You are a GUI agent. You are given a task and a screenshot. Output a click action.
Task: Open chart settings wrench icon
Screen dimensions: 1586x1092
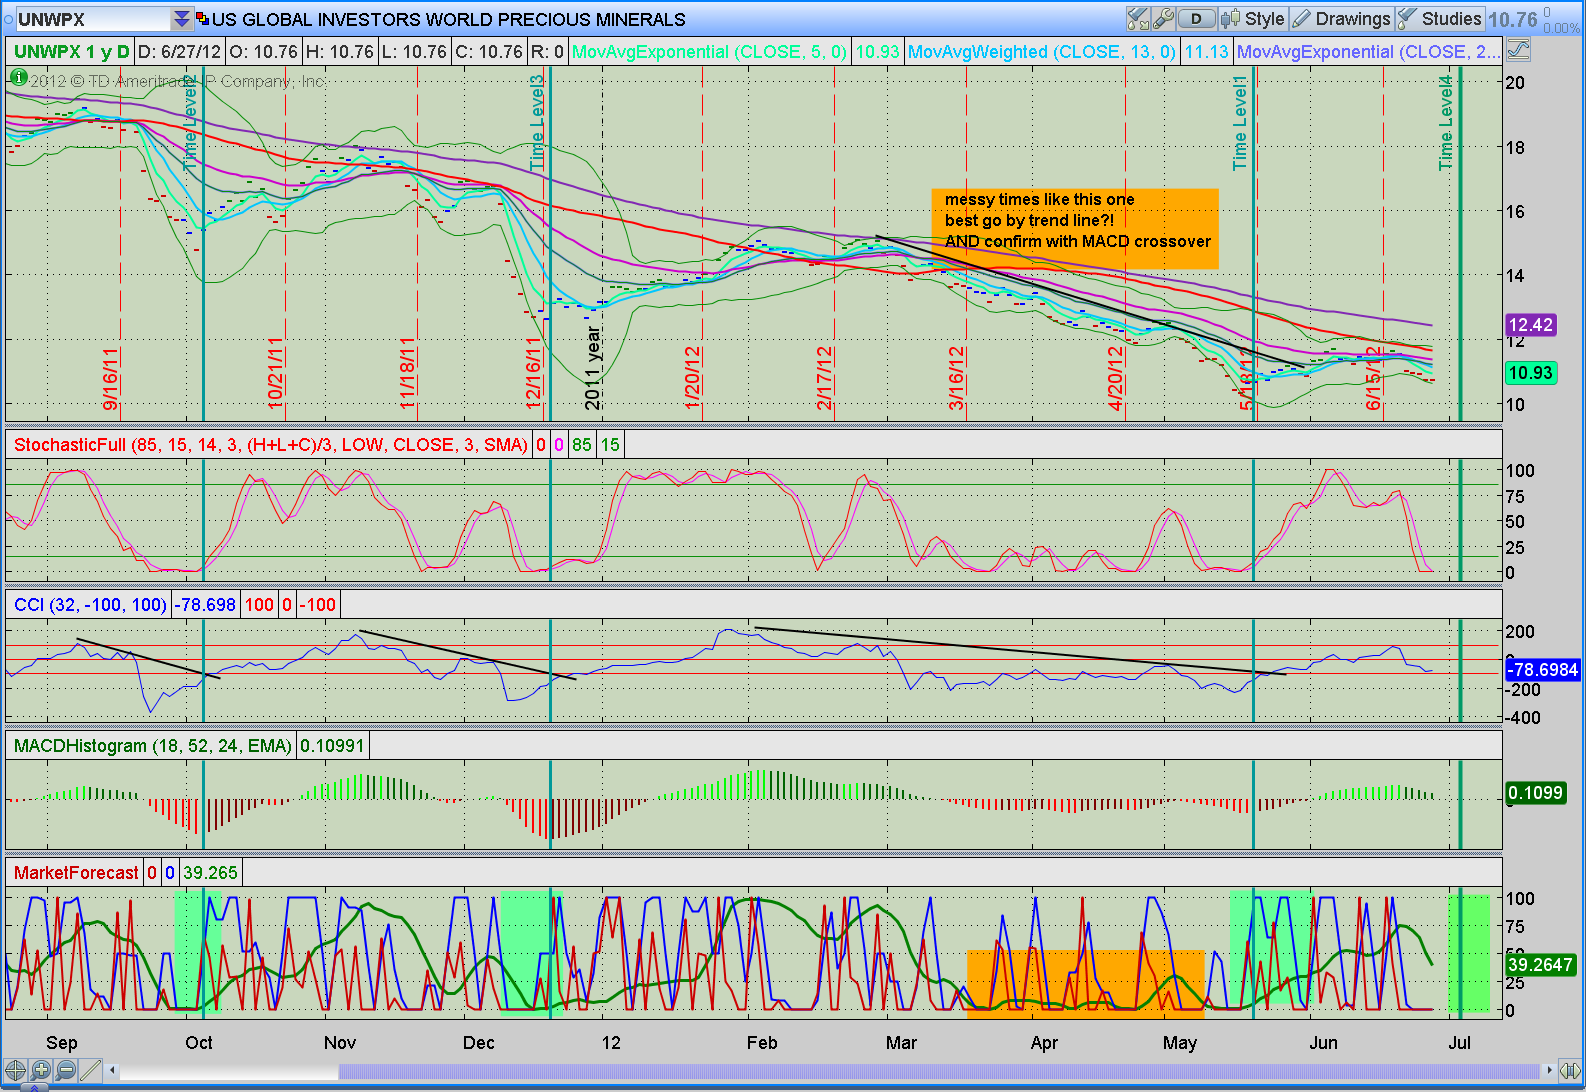(1162, 19)
